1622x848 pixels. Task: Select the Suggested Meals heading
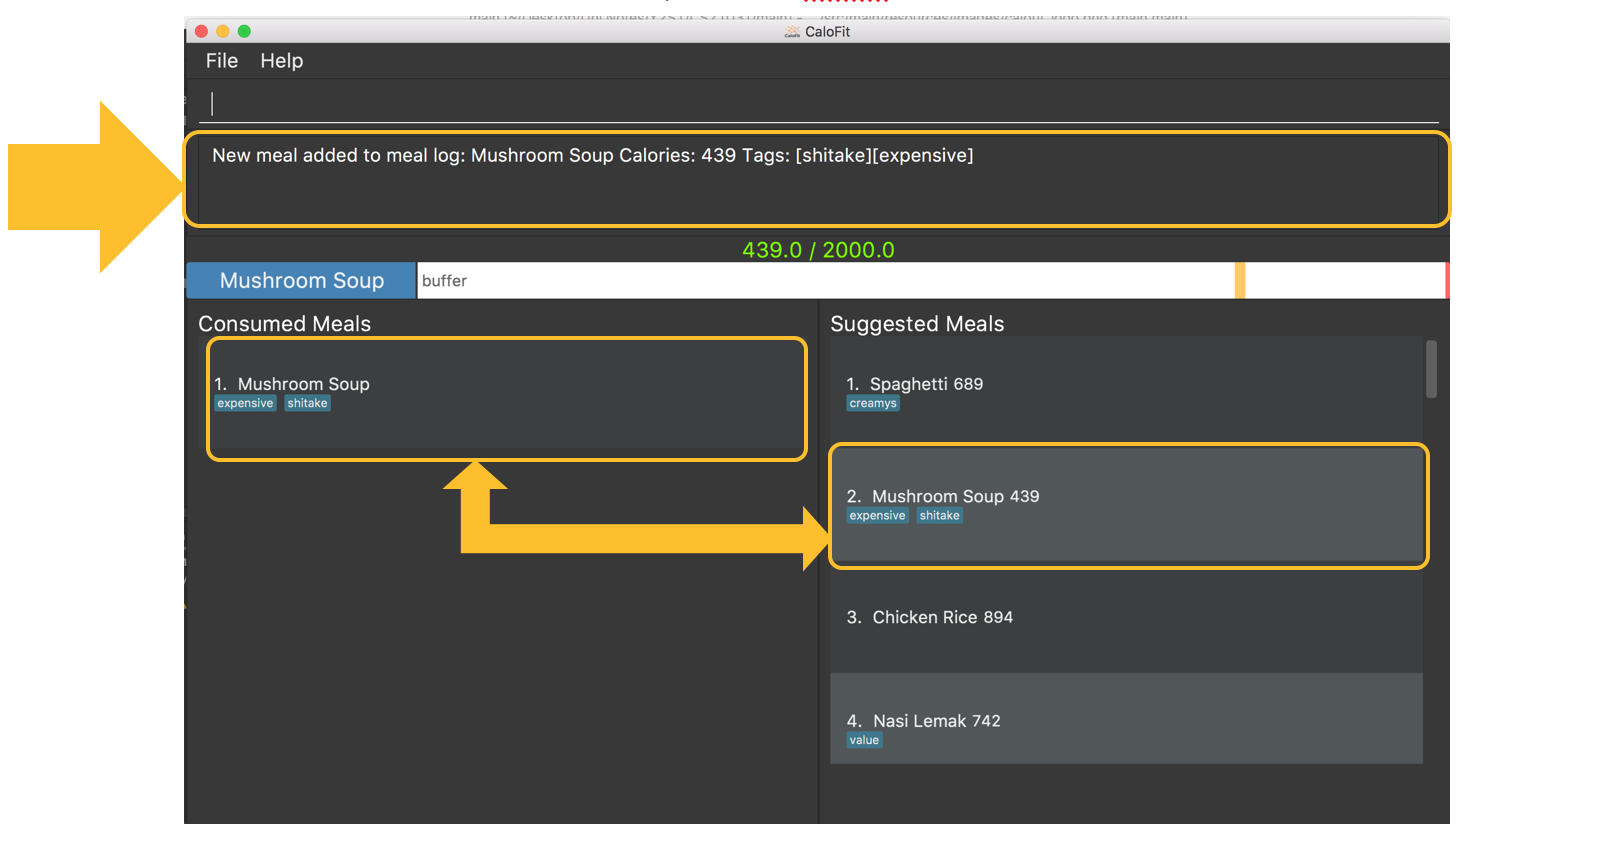pos(917,324)
